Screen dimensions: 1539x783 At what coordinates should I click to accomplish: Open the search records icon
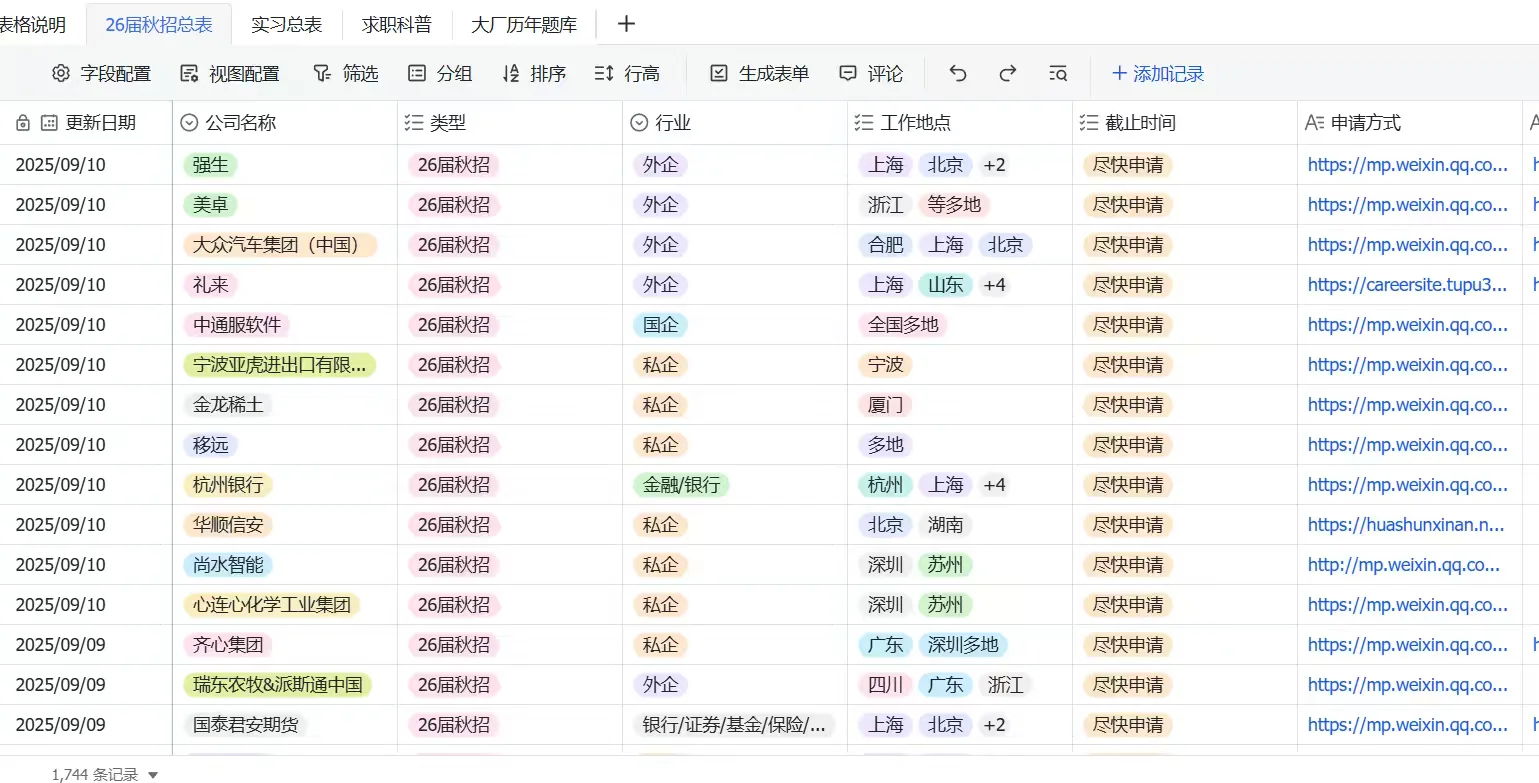pos(1058,74)
